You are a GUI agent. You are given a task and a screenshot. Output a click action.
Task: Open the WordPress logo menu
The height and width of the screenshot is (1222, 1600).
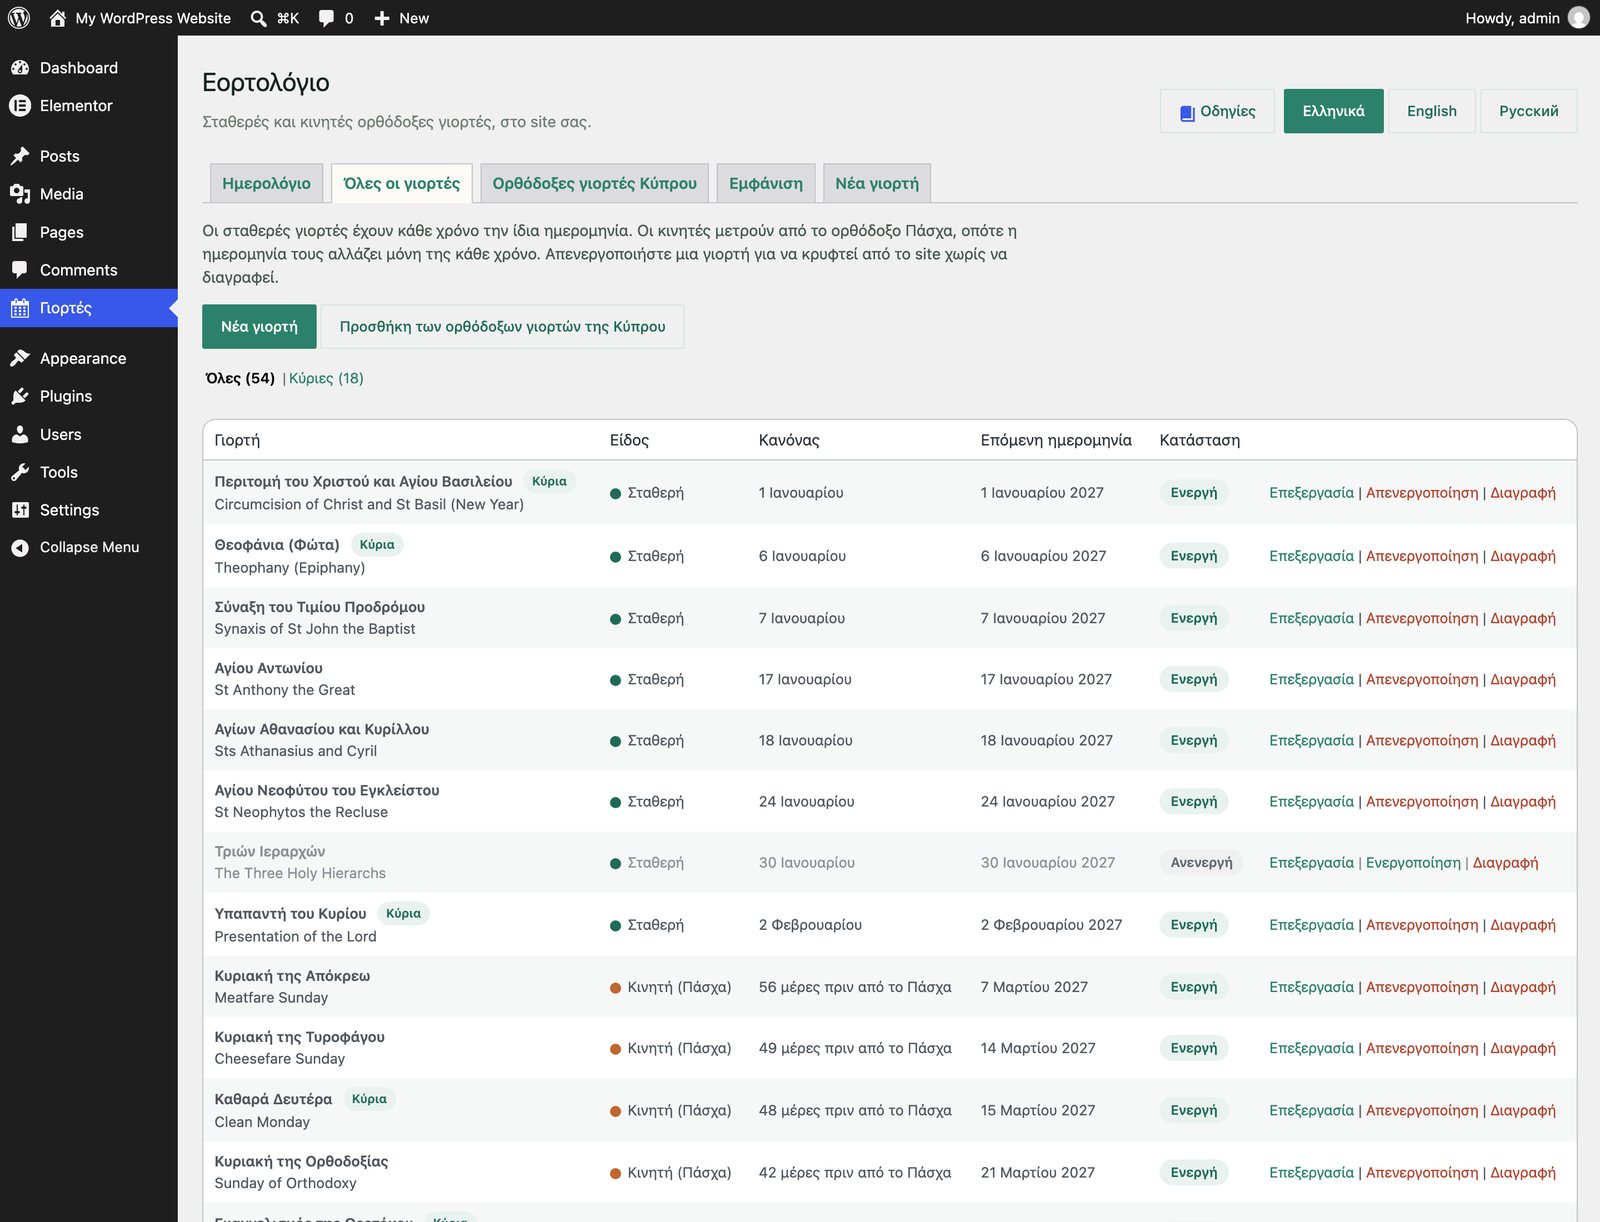[19, 18]
